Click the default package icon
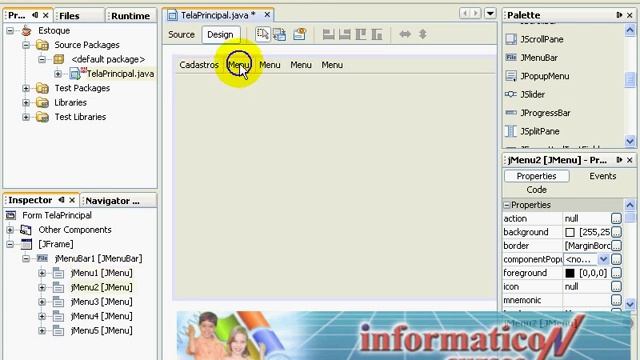 59,59
